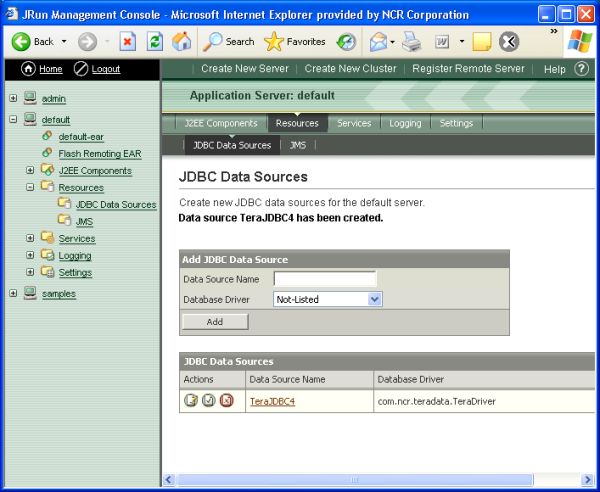Click the horizontal scrollbar thumb
Viewport: 600px width, 492px height.
tap(355, 480)
